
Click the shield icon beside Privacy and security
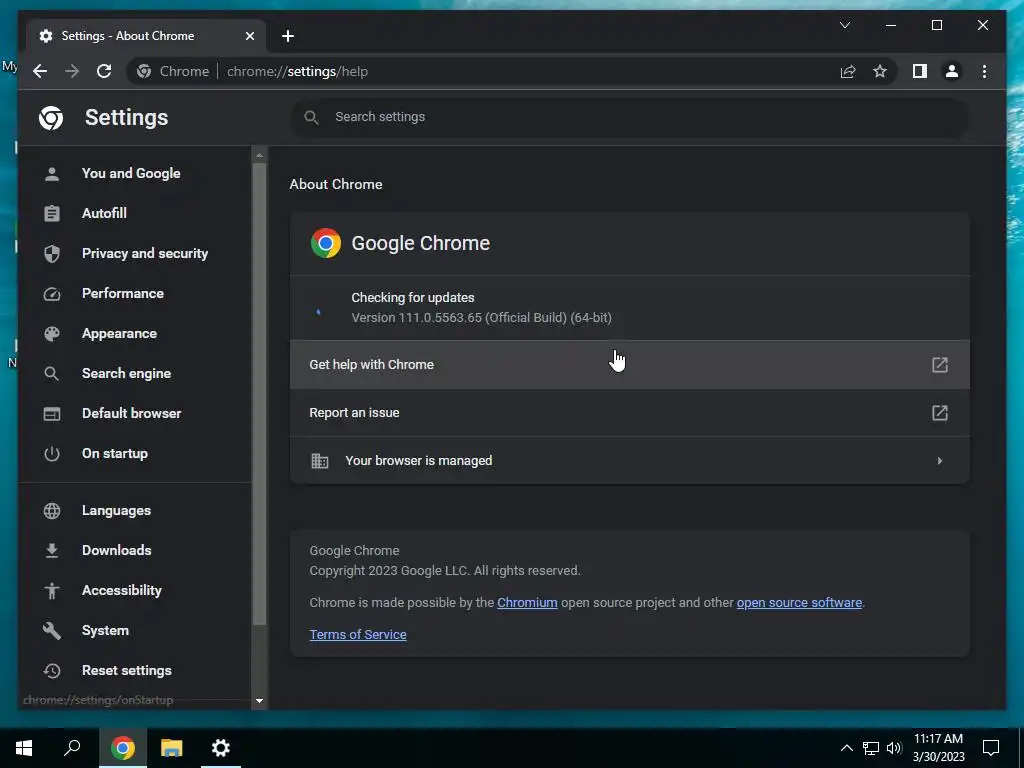pyautogui.click(x=52, y=253)
